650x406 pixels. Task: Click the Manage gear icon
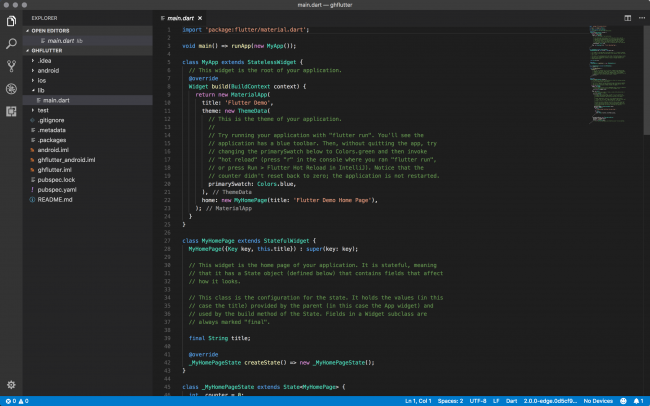click(11, 385)
